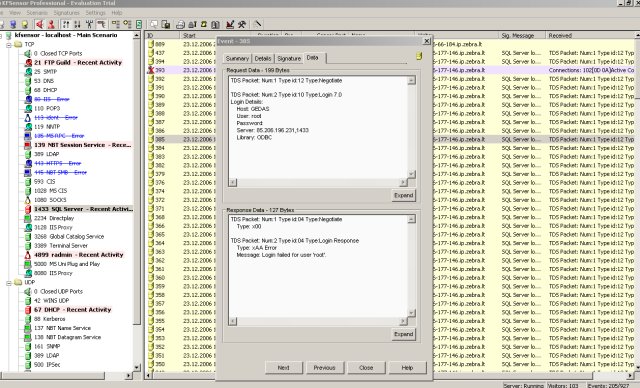Click the red icon beside 21 FTP Guild
This screenshot has width=640, height=388.
tap(28, 63)
